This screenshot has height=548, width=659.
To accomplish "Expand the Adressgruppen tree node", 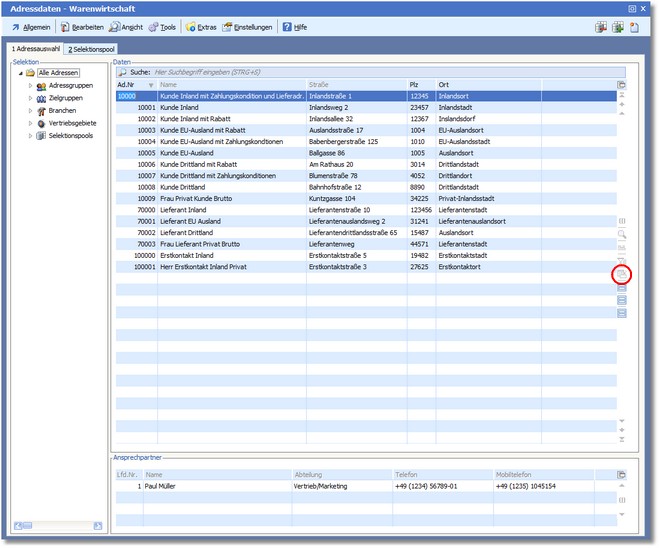I will click(30, 86).
